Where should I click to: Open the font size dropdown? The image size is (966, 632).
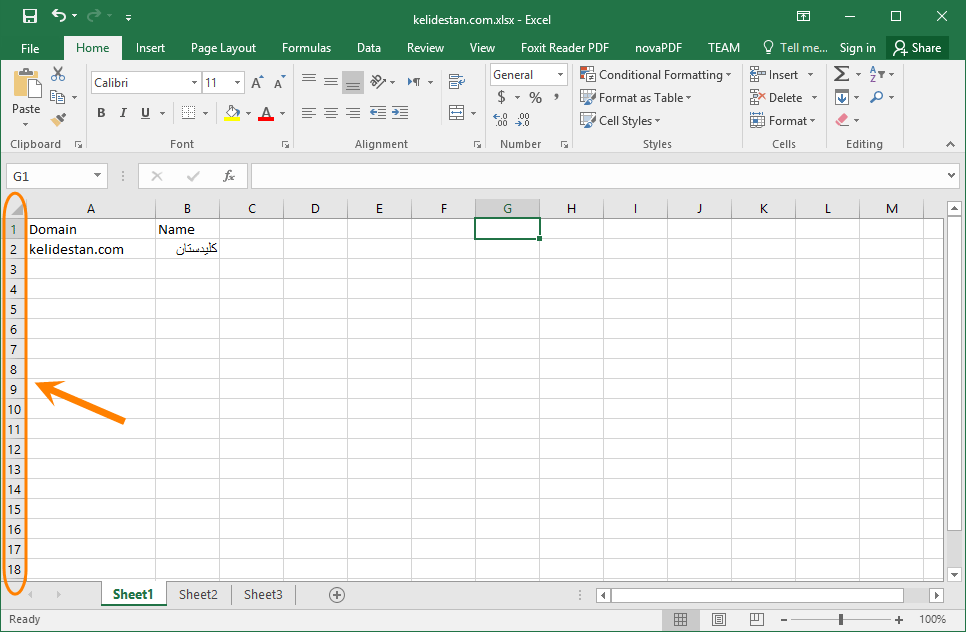click(237, 83)
